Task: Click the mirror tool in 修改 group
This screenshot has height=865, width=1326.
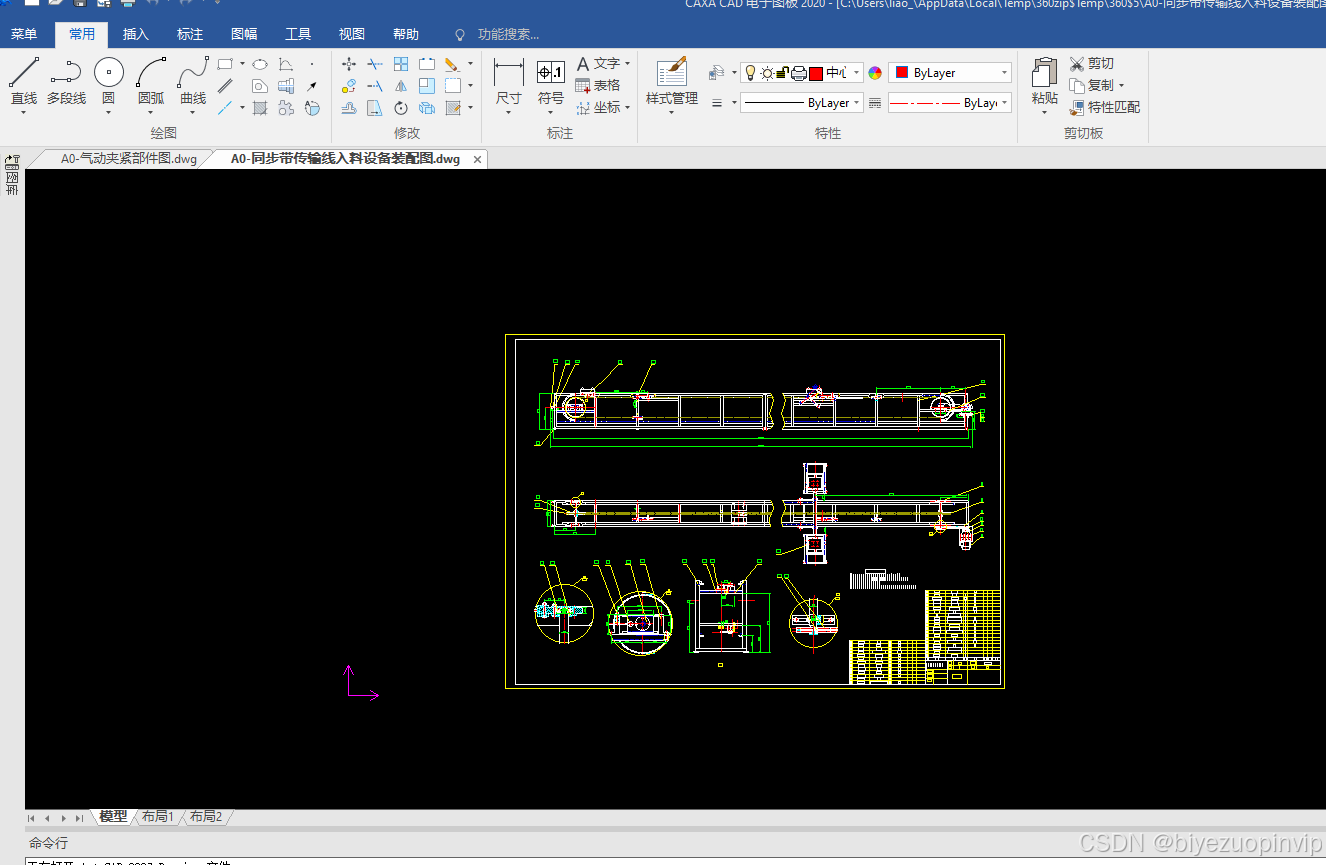Action: 401,86
